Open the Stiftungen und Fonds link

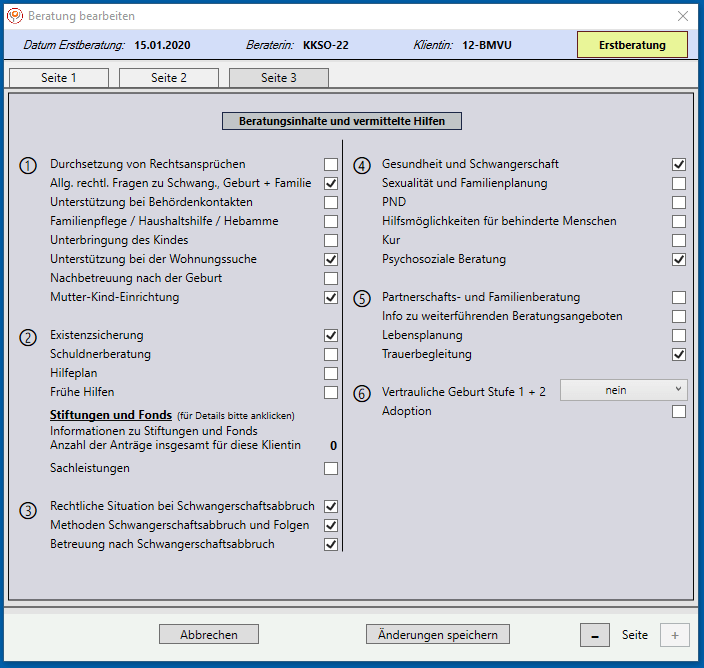coord(111,414)
